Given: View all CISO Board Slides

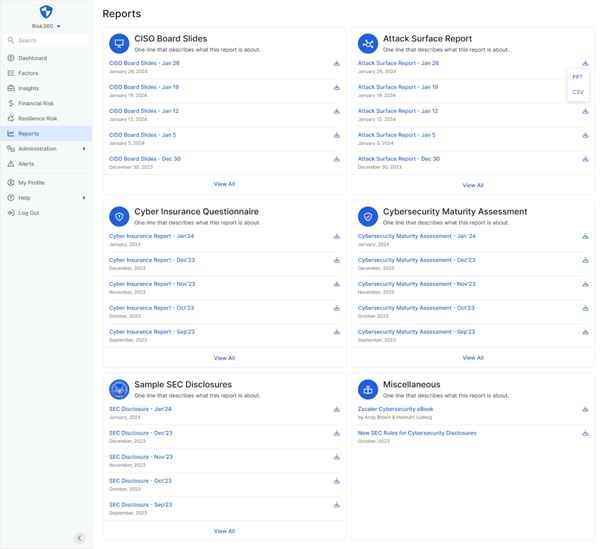Looking at the screenshot, I should coord(224,184).
